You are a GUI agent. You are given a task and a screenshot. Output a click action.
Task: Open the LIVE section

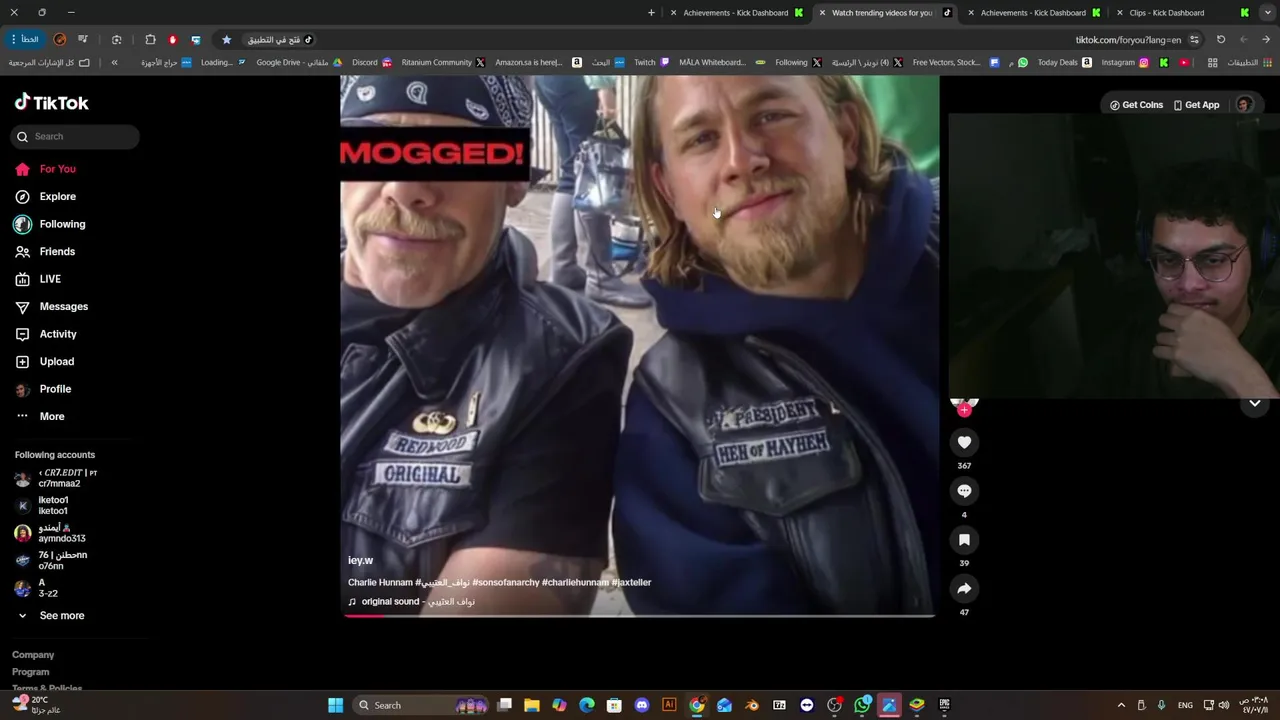click(38, 279)
